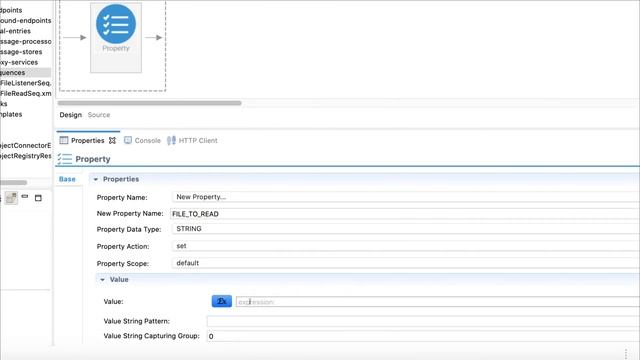Image resolution: width=640 pixels, height=360 pixels.
Task: Select the templates folder in tree
Action: (x=11, y=114)
